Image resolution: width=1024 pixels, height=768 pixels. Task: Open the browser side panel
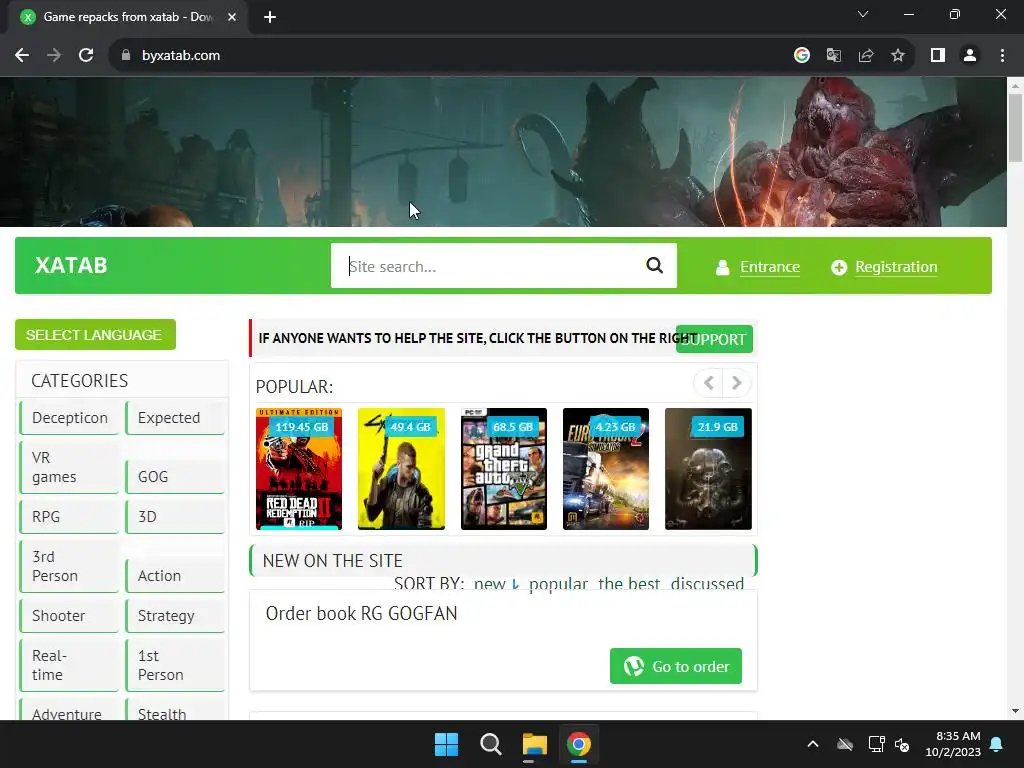point(938,56)
